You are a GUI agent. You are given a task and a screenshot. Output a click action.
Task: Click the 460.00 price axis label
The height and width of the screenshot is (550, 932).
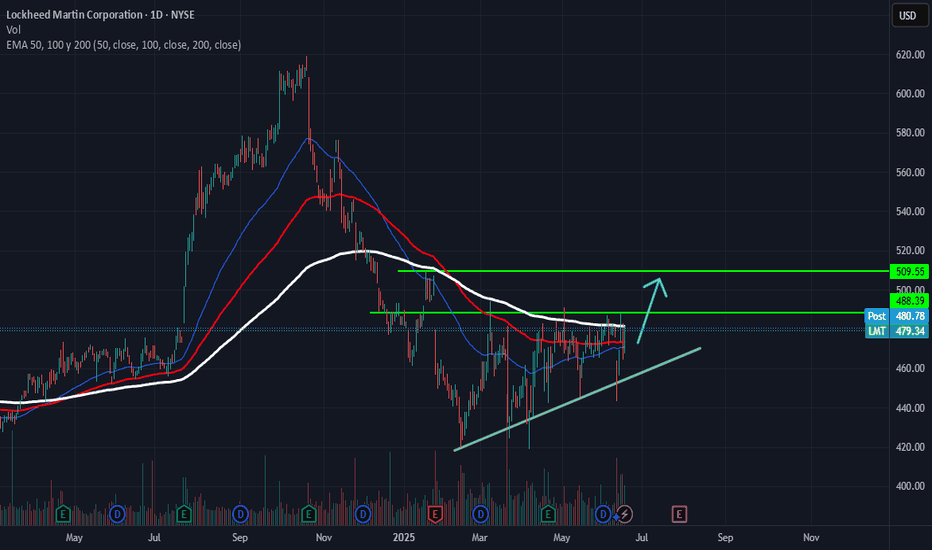coord(910,369)
